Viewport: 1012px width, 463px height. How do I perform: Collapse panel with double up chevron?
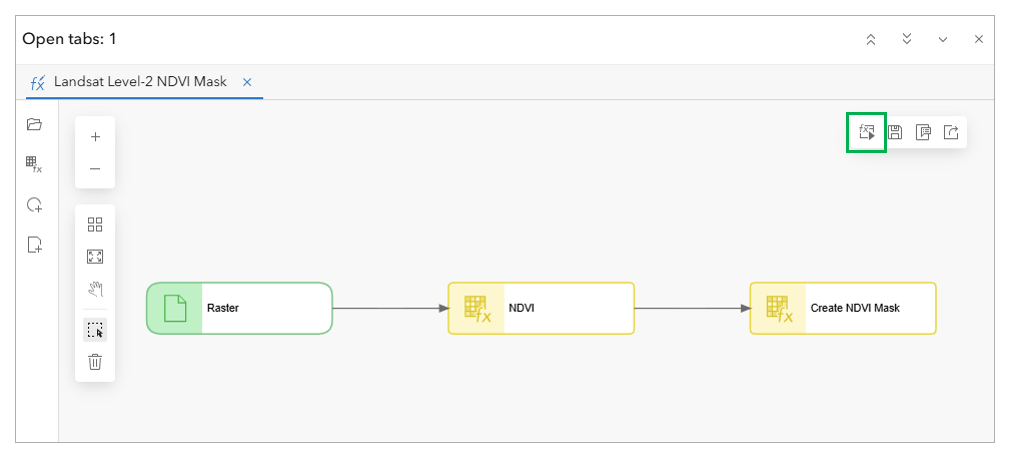[871, 39]
